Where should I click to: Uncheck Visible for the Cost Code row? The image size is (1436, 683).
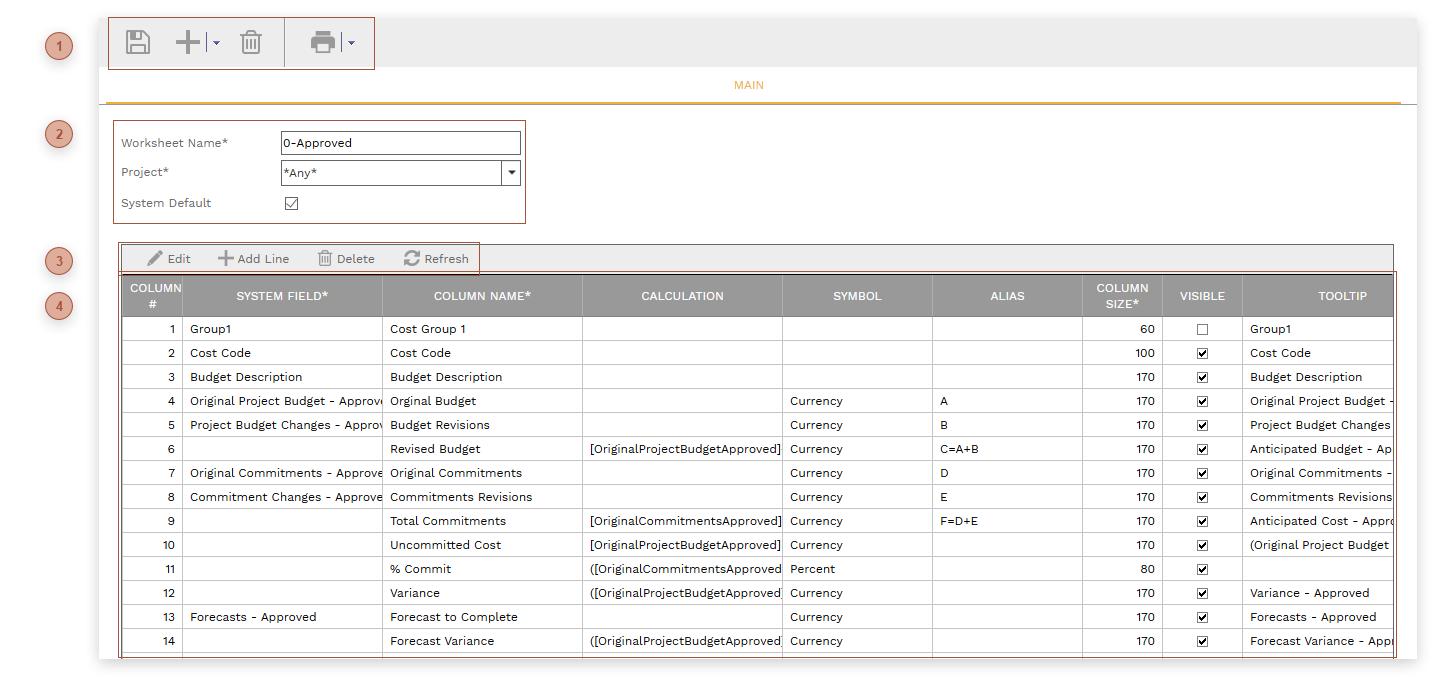click(x=1202, y=353)
